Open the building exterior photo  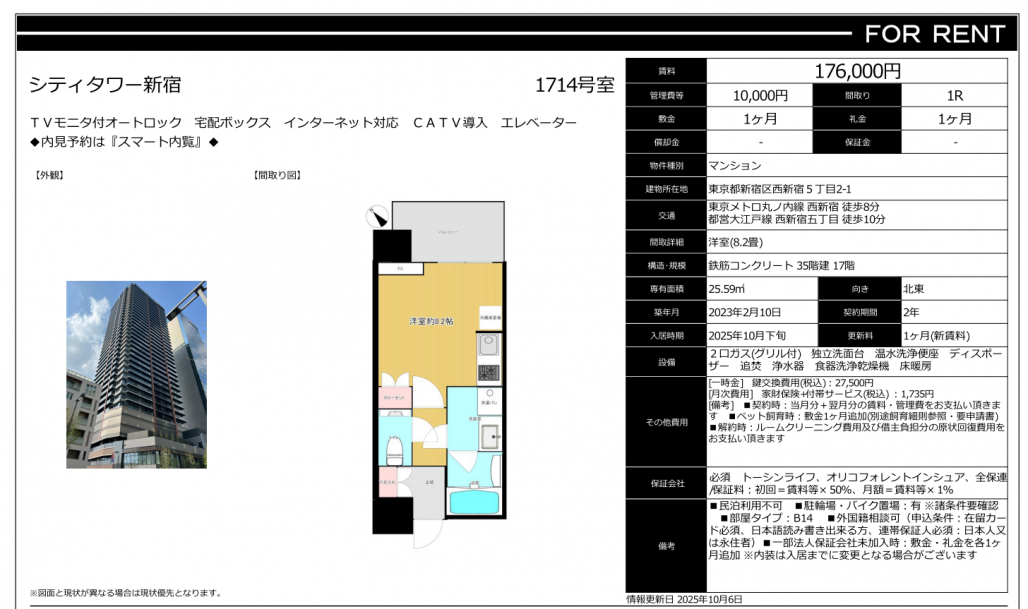136,375
